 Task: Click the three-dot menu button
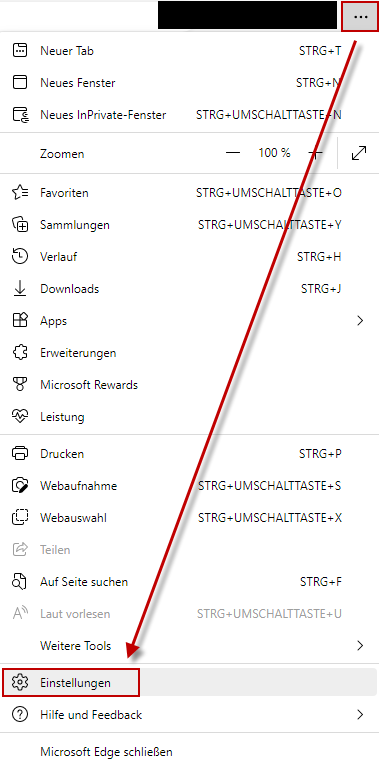coord(360,17)
